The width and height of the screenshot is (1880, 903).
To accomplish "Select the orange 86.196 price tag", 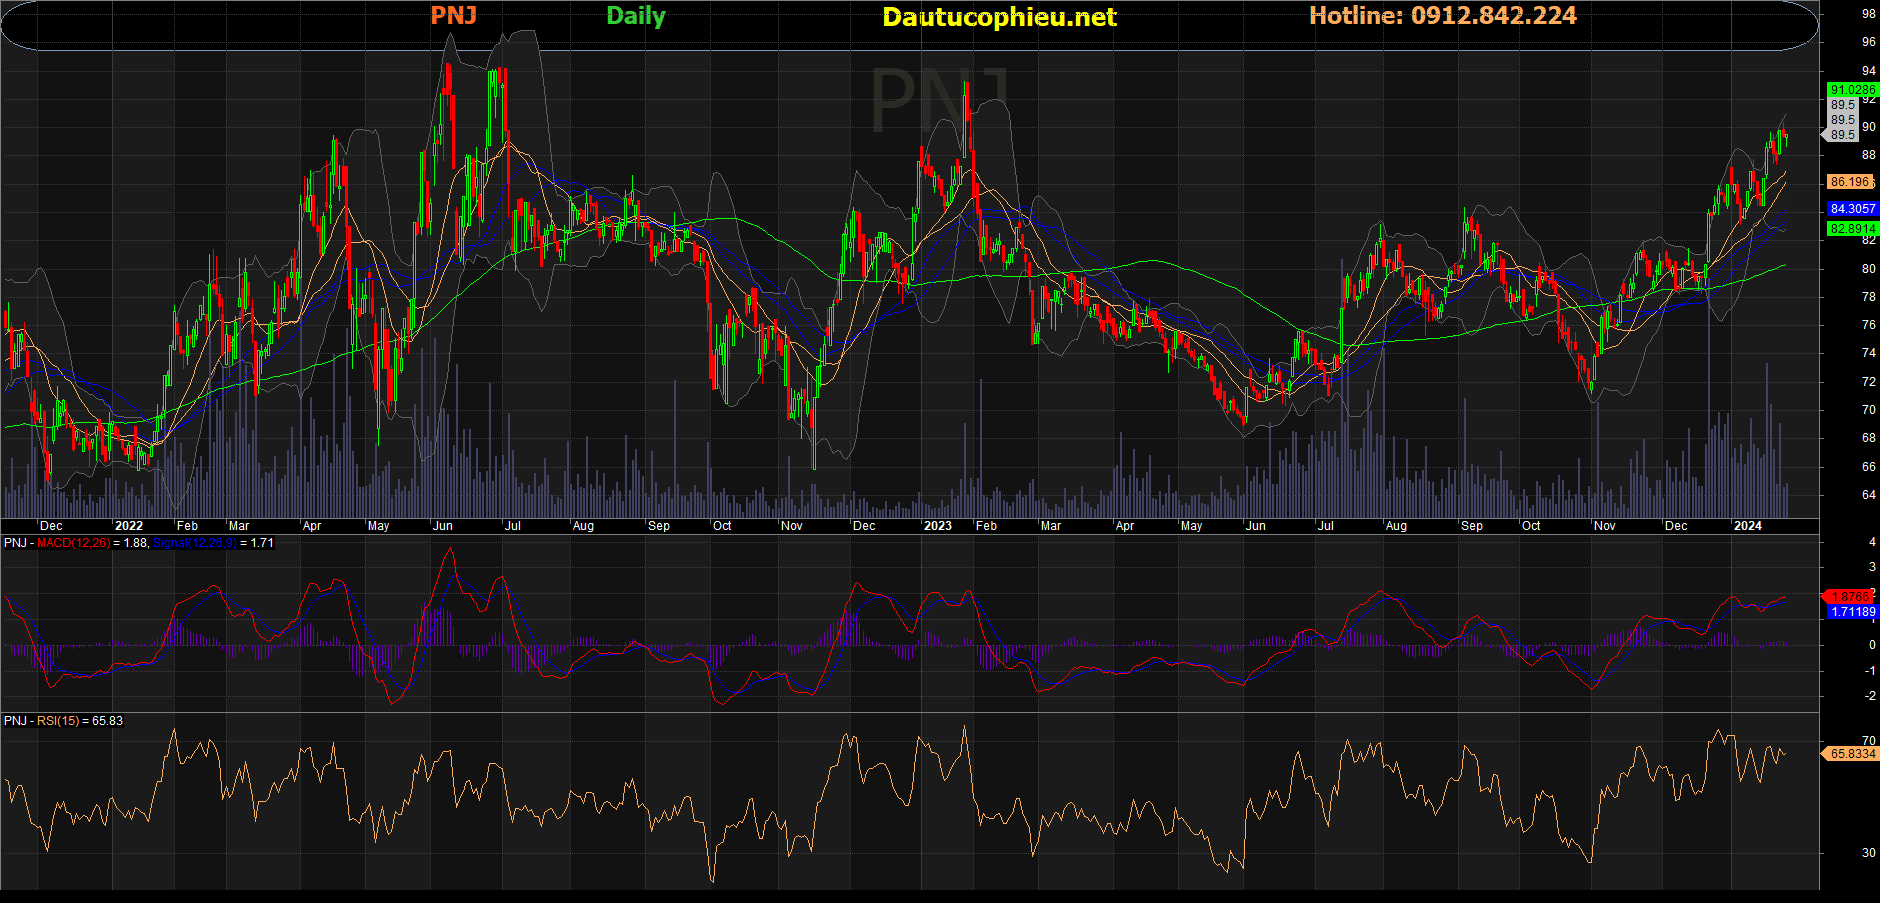I will [1850, 182].
